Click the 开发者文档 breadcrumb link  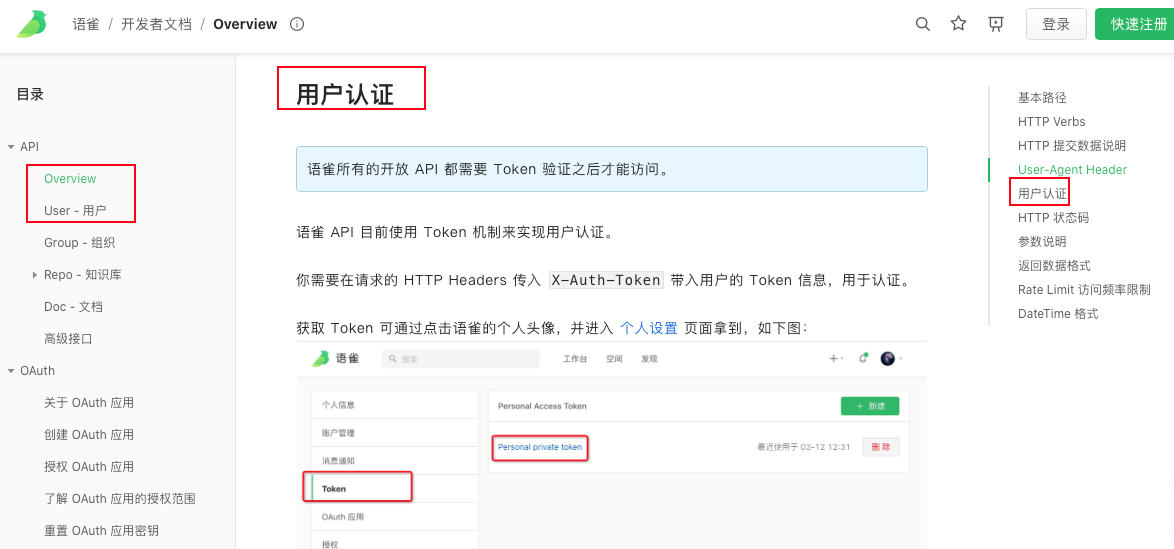click(156, 24)
